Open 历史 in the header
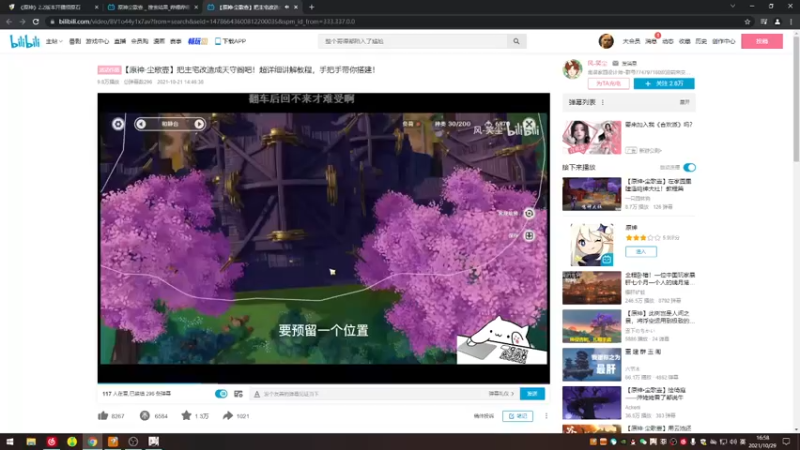This screenshot has height=450, width=800. pyautogui.click(x=701, y=41)
